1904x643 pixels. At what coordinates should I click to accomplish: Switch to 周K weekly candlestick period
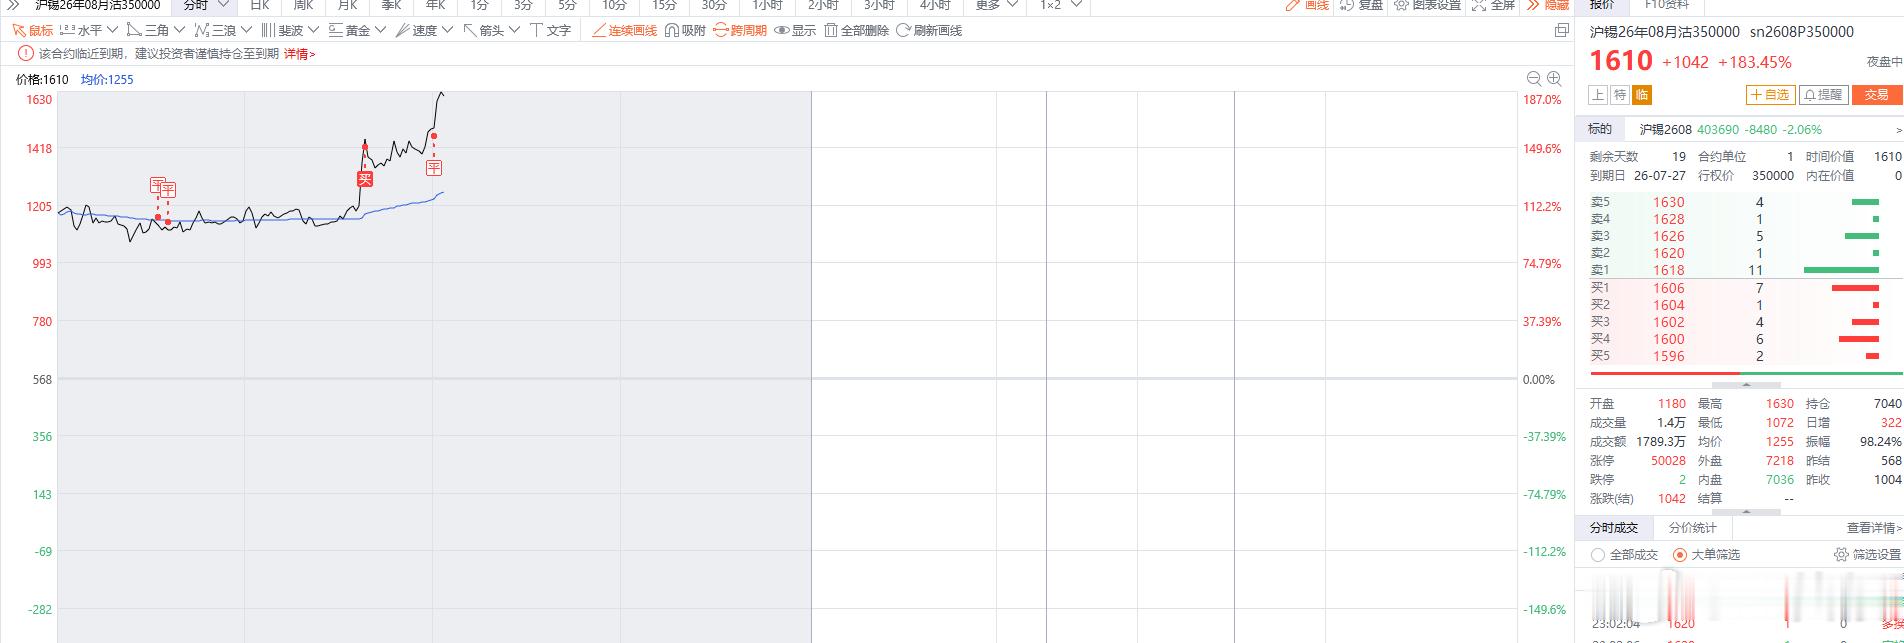click(x=303, y=5)
